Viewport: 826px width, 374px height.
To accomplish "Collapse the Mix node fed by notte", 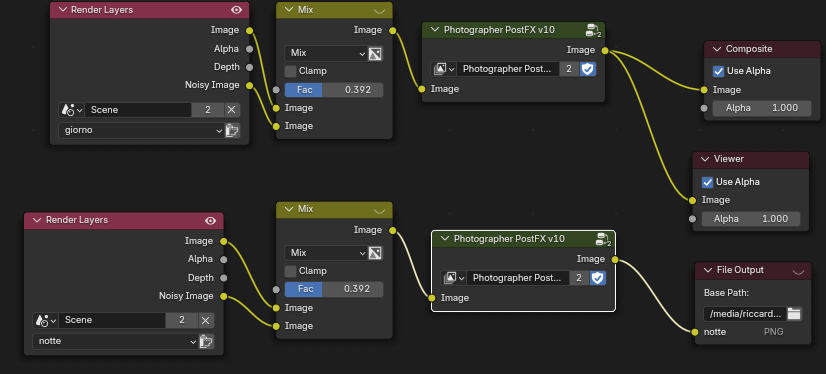I will coord(289,209).
